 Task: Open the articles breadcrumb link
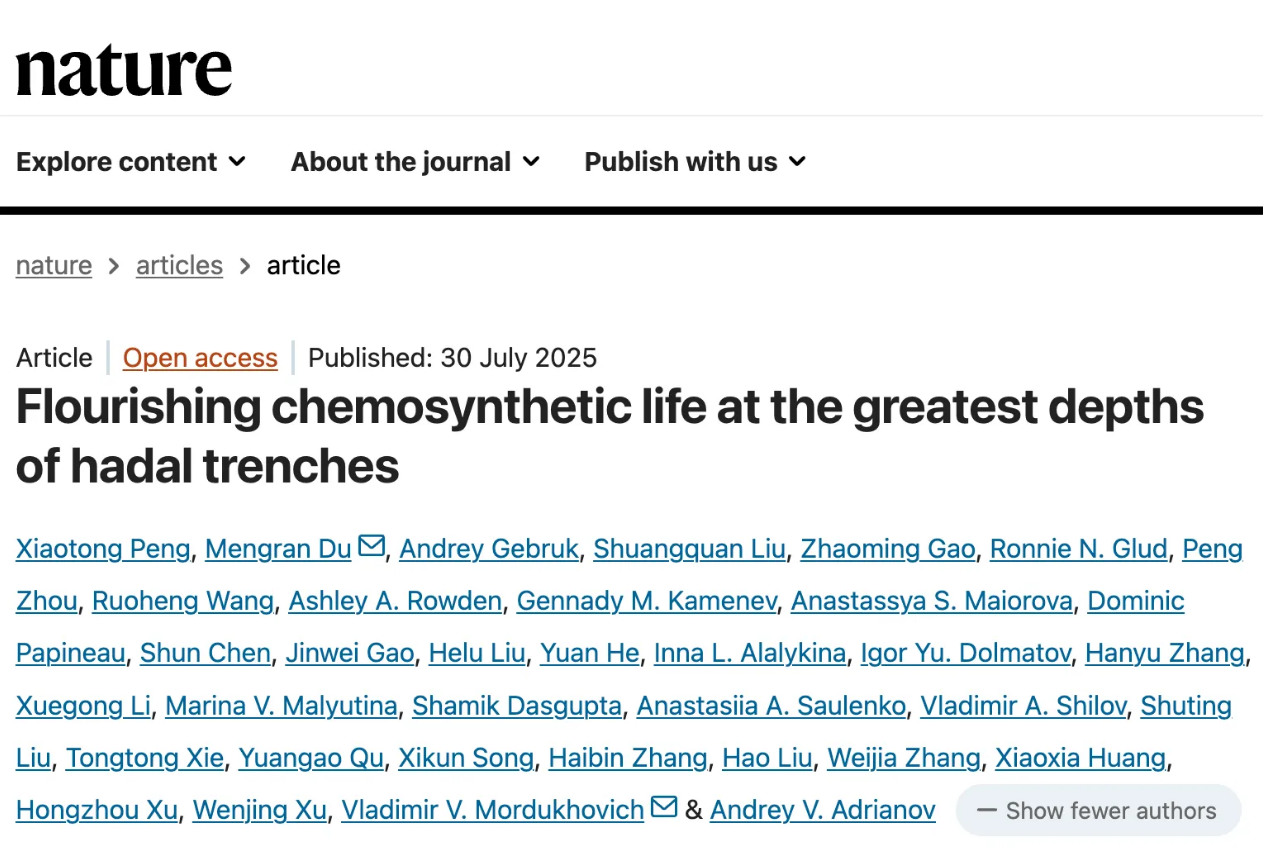pyautogui.click(x=179, y=265)
